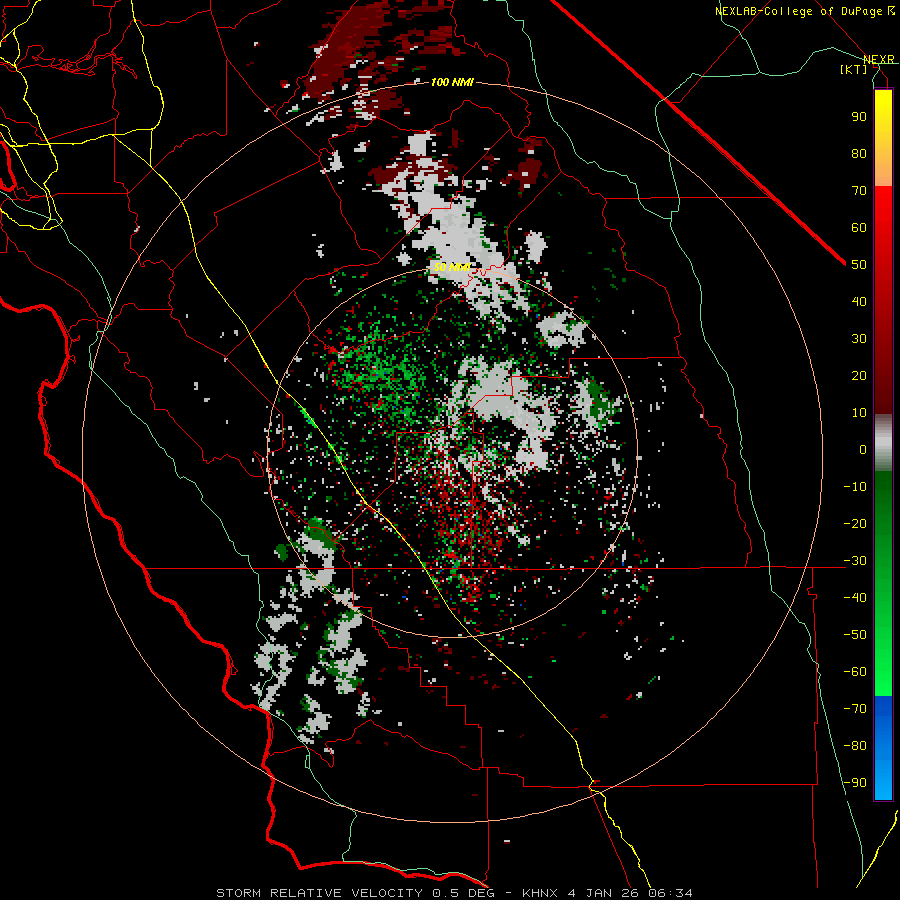Screen dimensions: 900x900
Task: Select the positive 50 knots scale value
Action: click(859, 265)
